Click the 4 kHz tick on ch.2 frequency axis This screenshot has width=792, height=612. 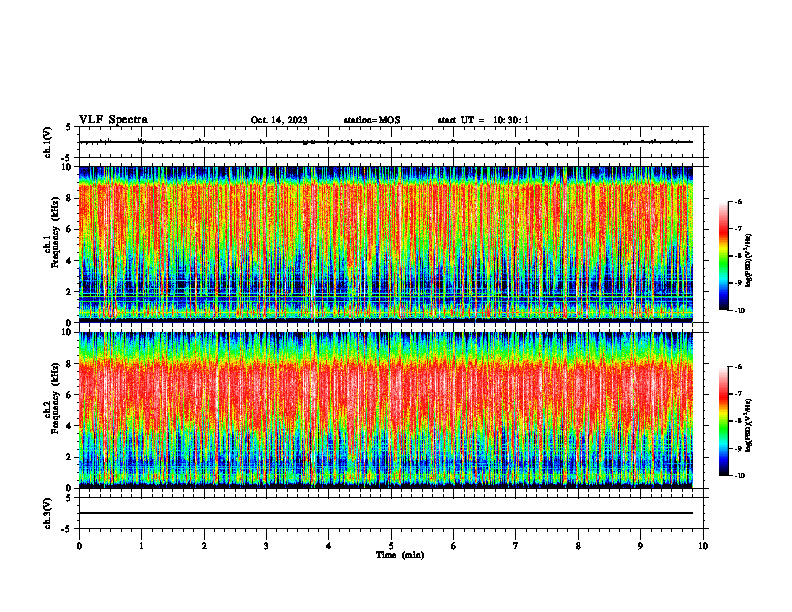click(69, 426)
